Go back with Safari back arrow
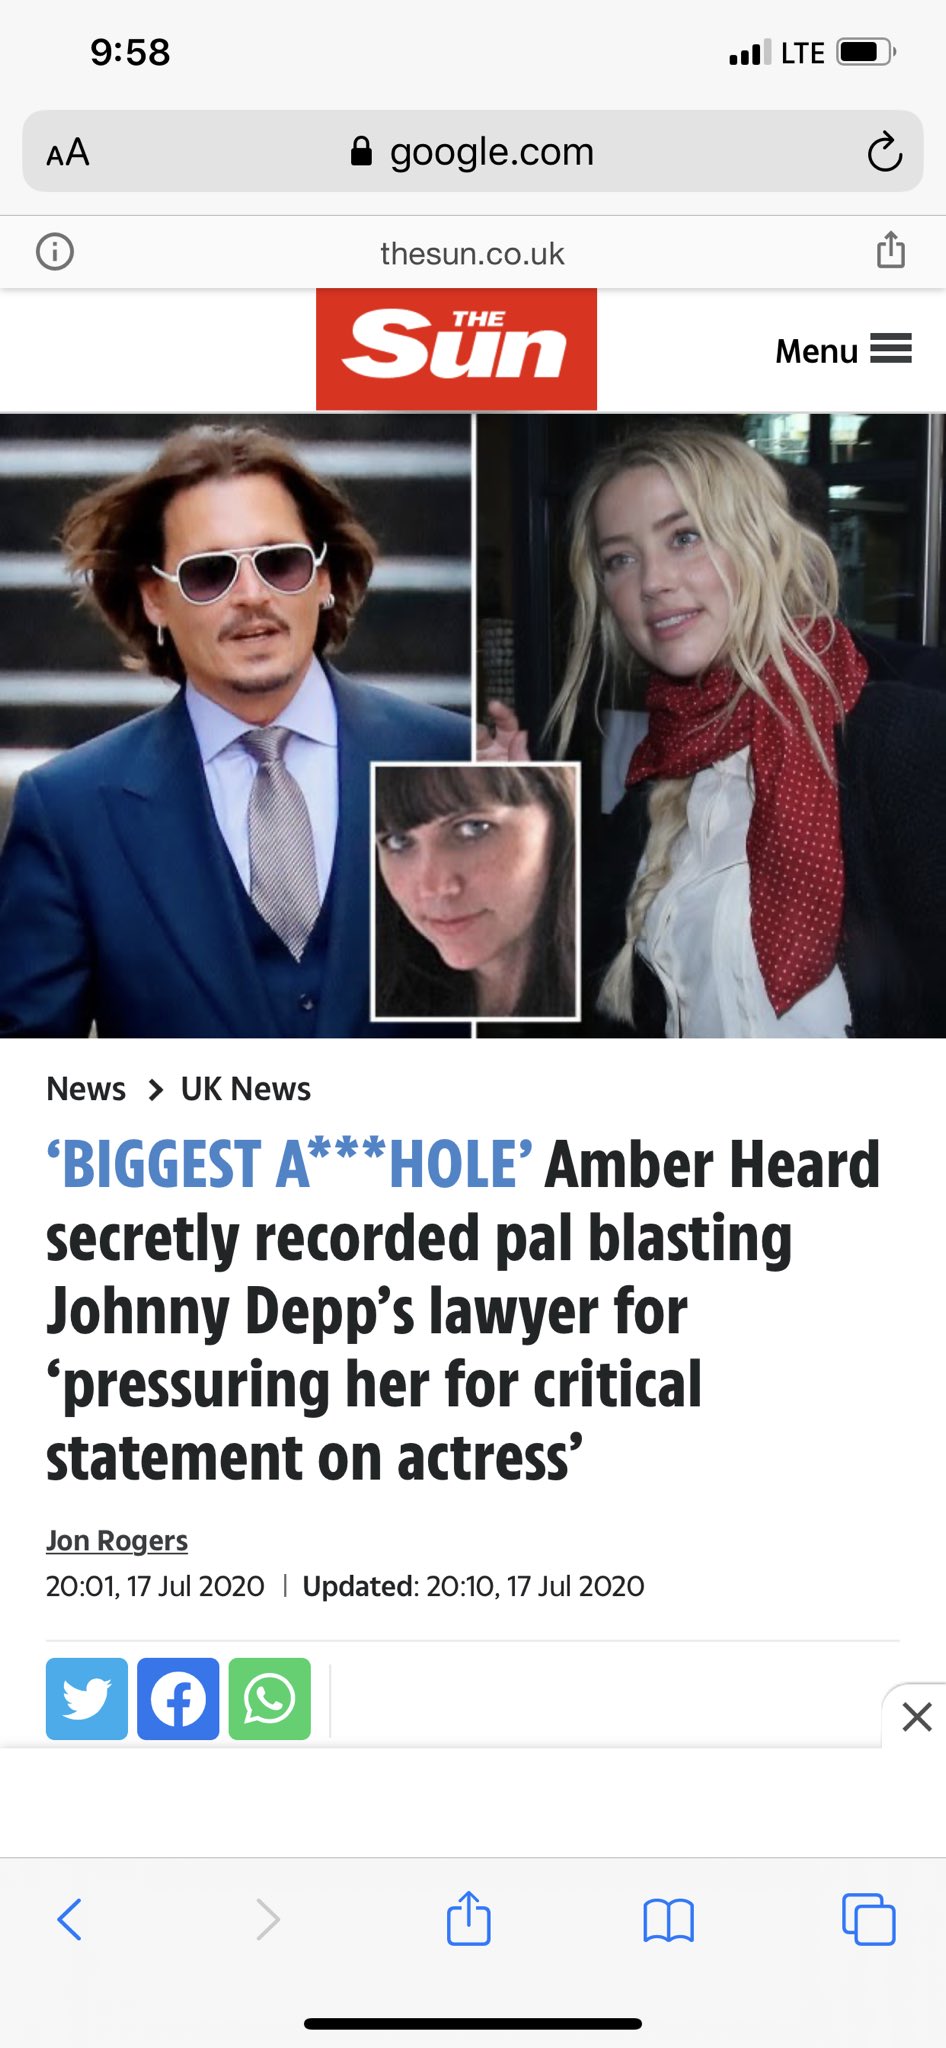Viewport: 946px width, 2048px height. (69, 1919)
